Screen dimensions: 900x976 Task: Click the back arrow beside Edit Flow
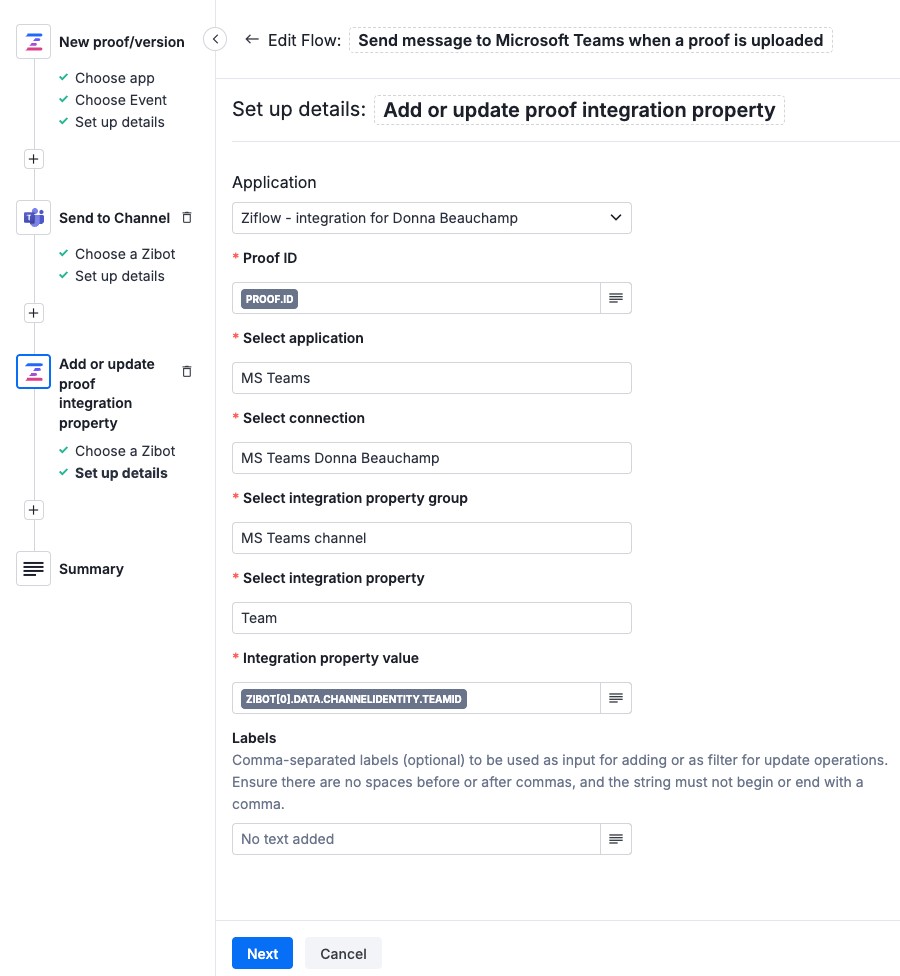(251, 40)
